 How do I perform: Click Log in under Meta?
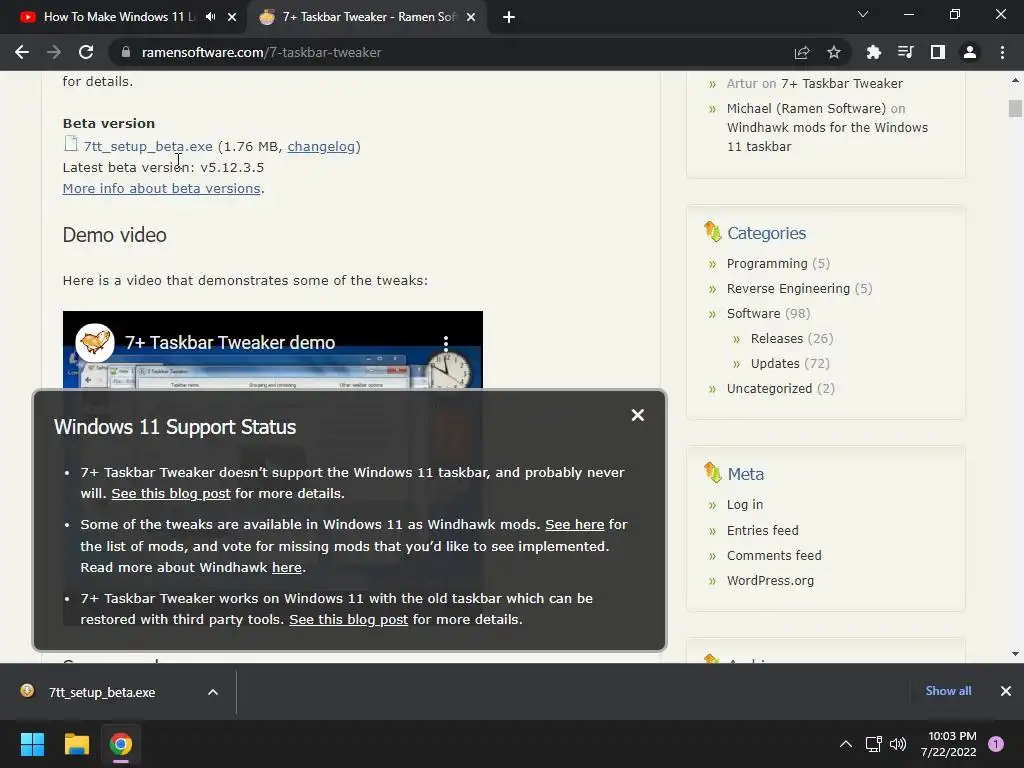[744, 504]
